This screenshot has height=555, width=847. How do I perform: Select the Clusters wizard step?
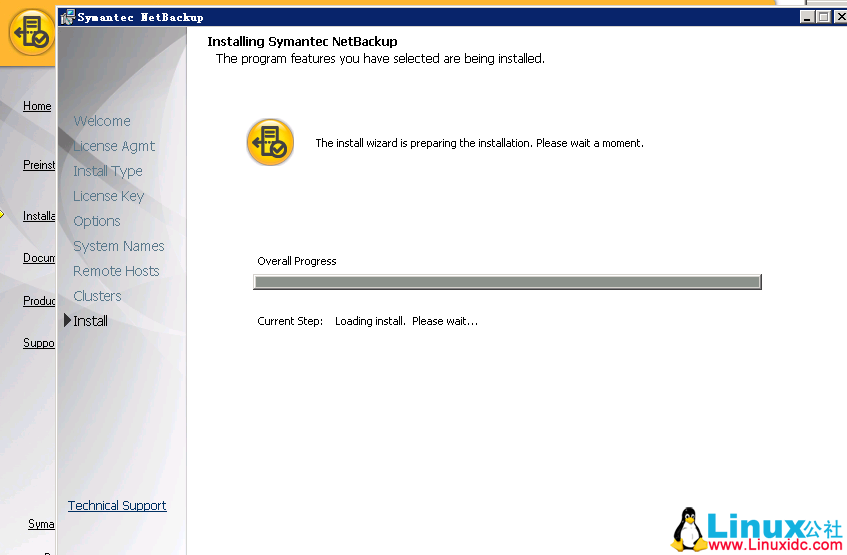pos(97,296)
